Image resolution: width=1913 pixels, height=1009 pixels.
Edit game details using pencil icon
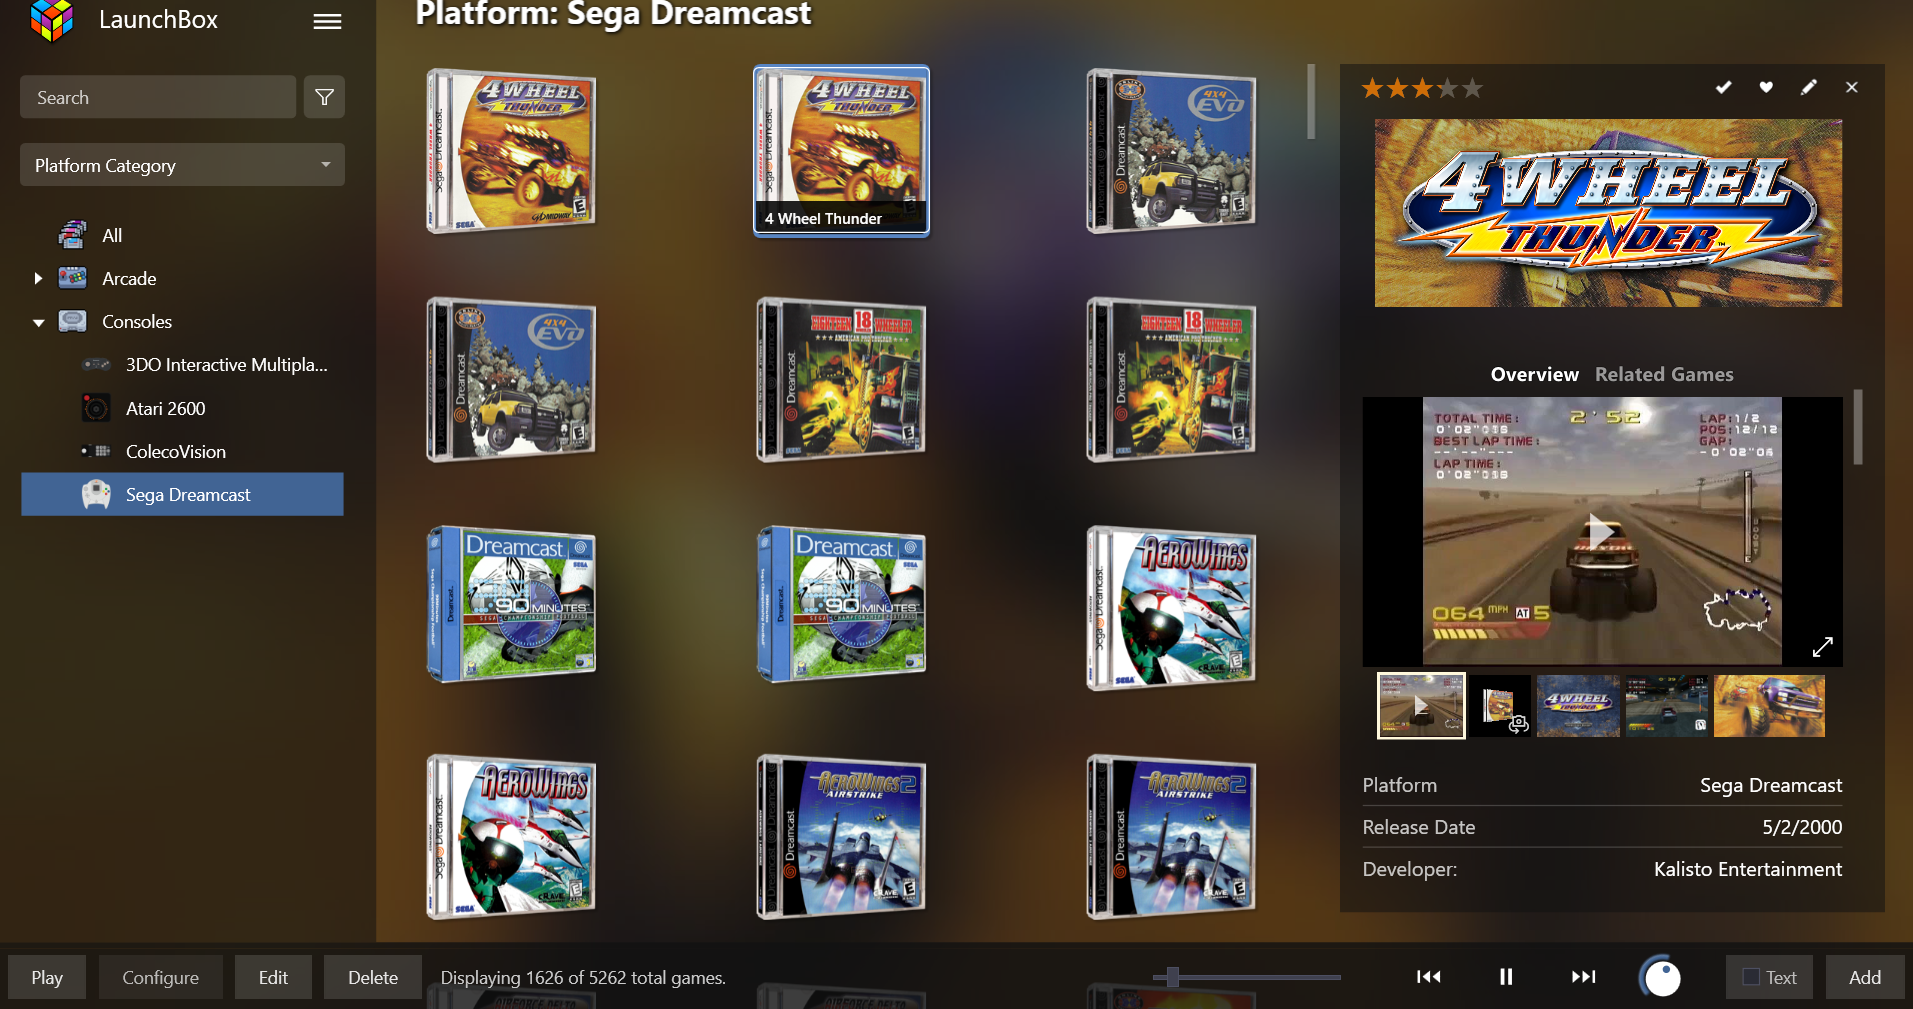tap(1809, 87)
